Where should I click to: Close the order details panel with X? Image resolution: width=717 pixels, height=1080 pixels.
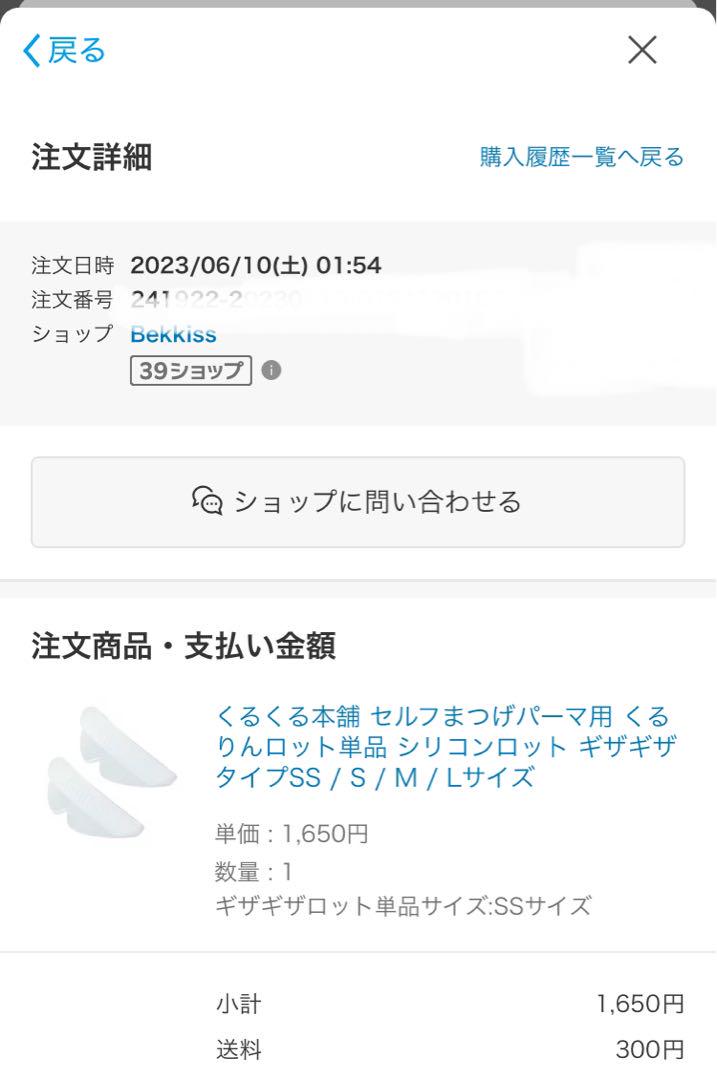click(642, 50)
